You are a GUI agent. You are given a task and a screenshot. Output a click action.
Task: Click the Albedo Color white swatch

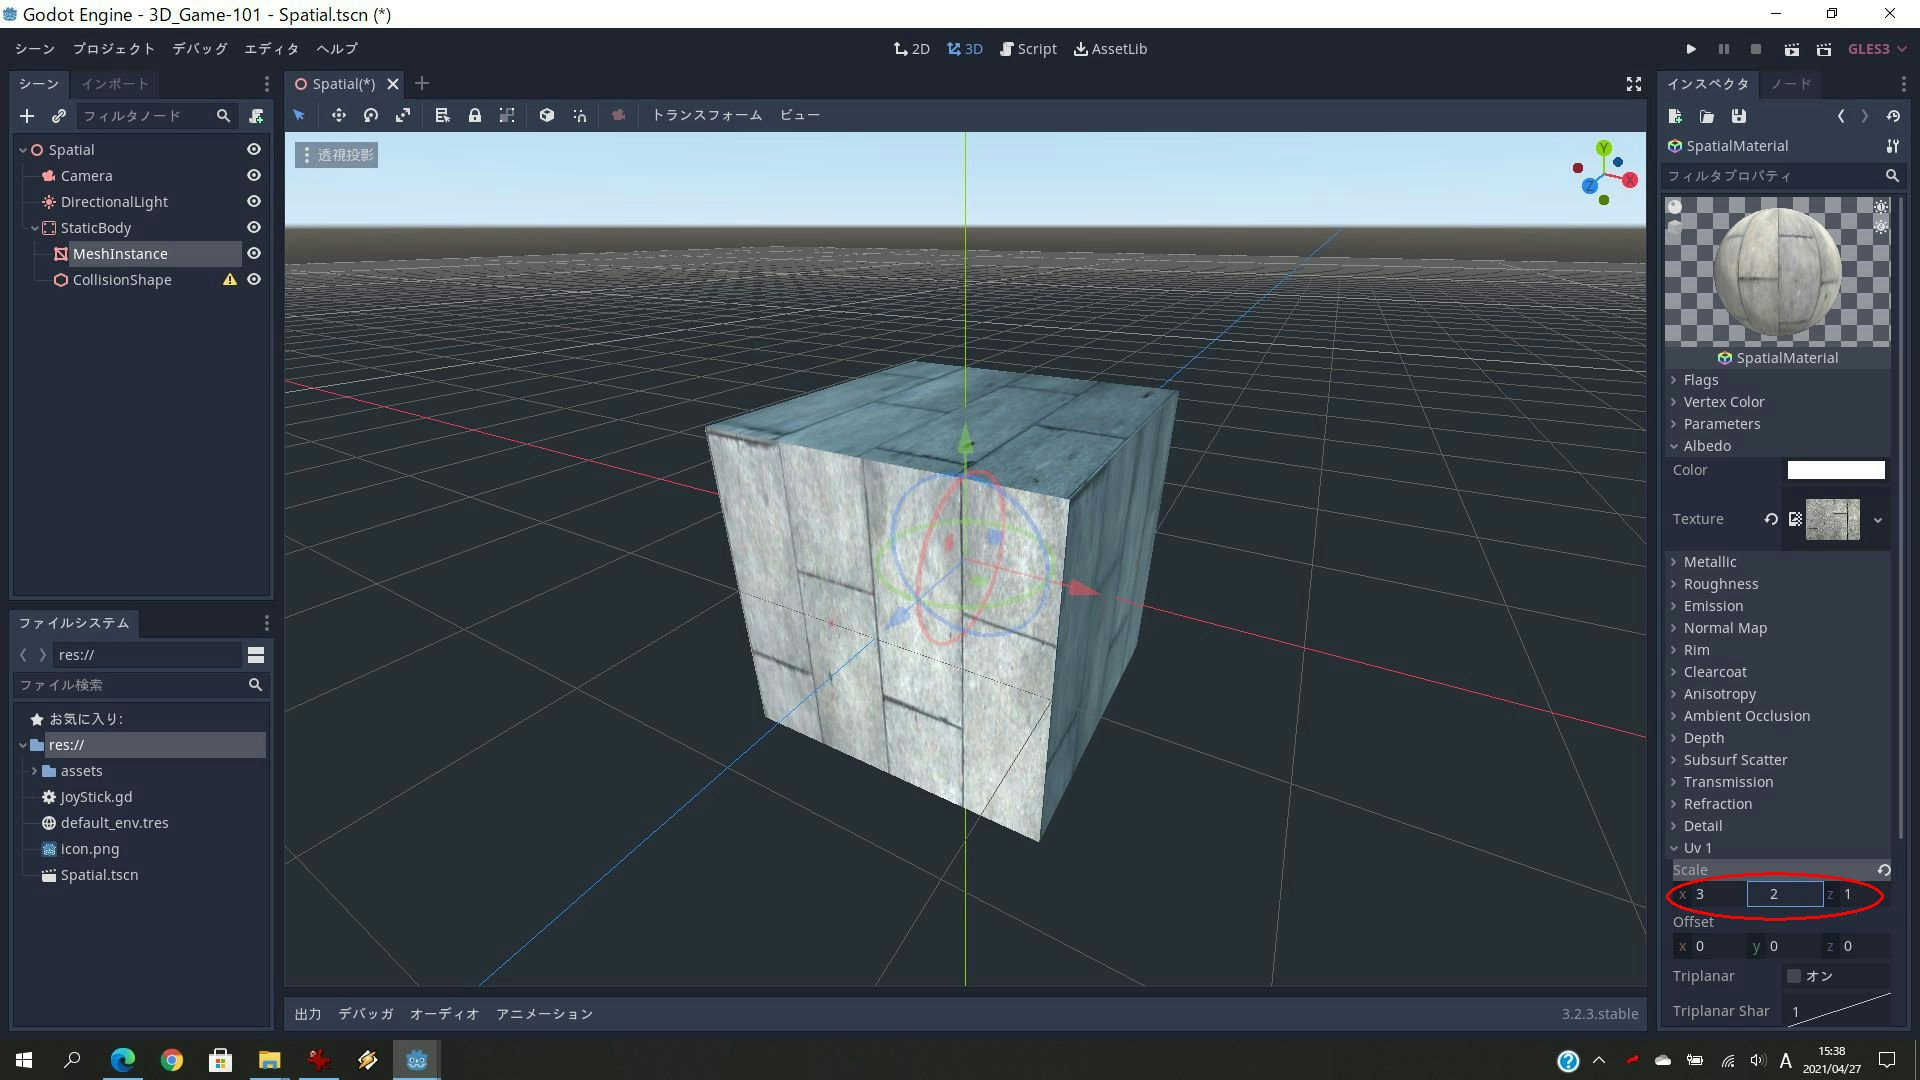click(1836, 470)
